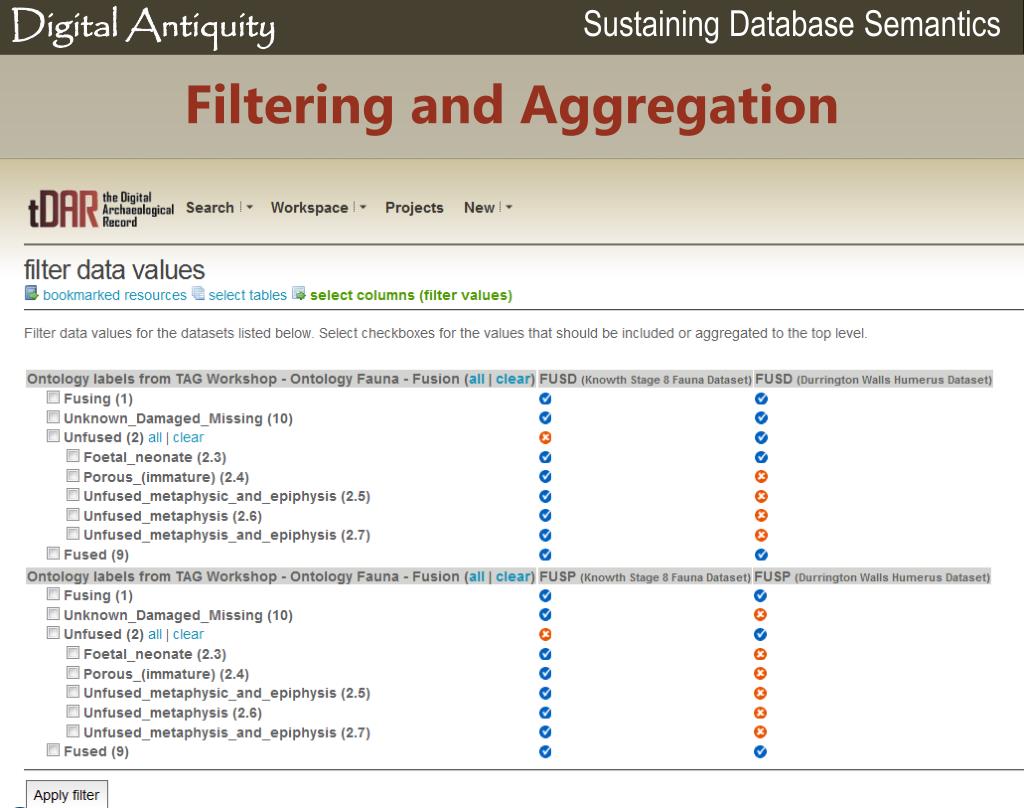
Task: Click FUSP Knowth orange cross icon for Unfused row
Action: [545, 634]
